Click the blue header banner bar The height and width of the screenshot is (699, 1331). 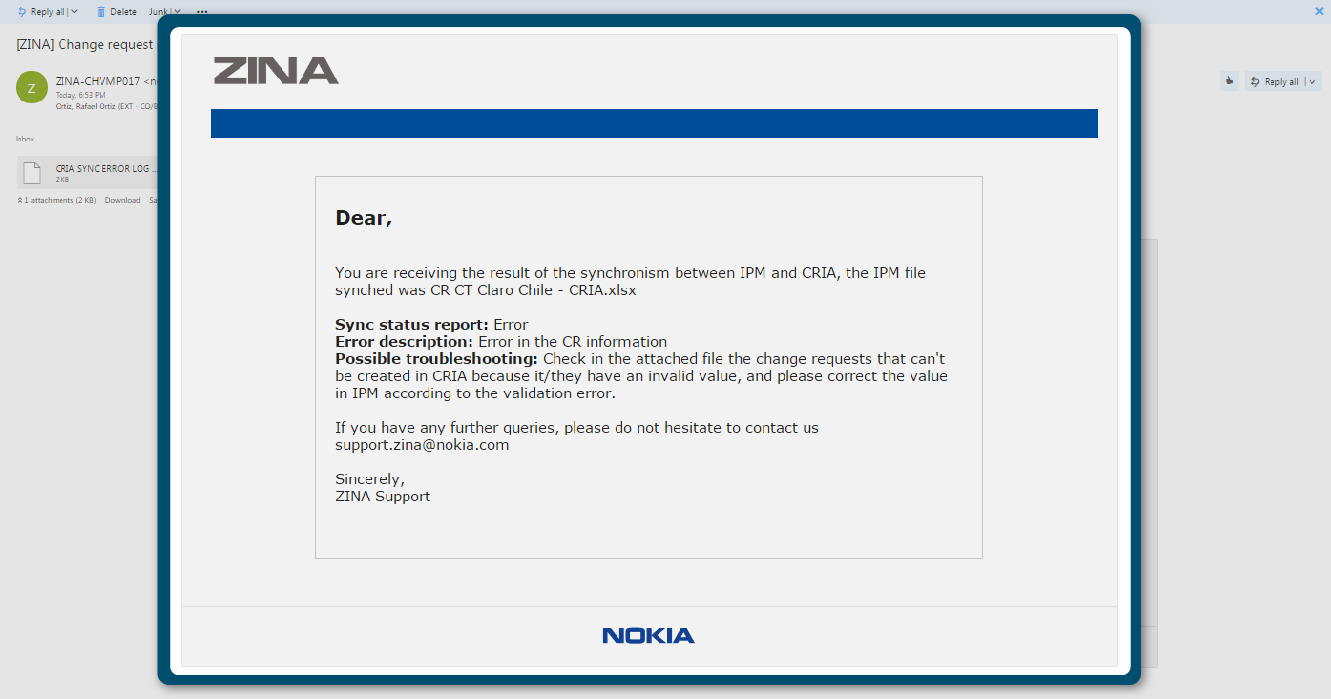pyautogui.click(x=654, y=123)
